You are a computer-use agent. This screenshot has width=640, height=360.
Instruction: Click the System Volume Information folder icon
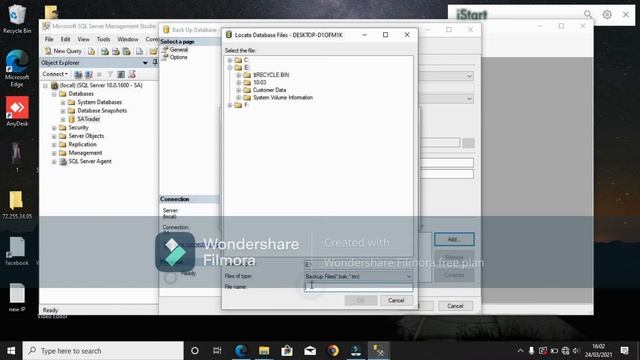tap(247, 98)
